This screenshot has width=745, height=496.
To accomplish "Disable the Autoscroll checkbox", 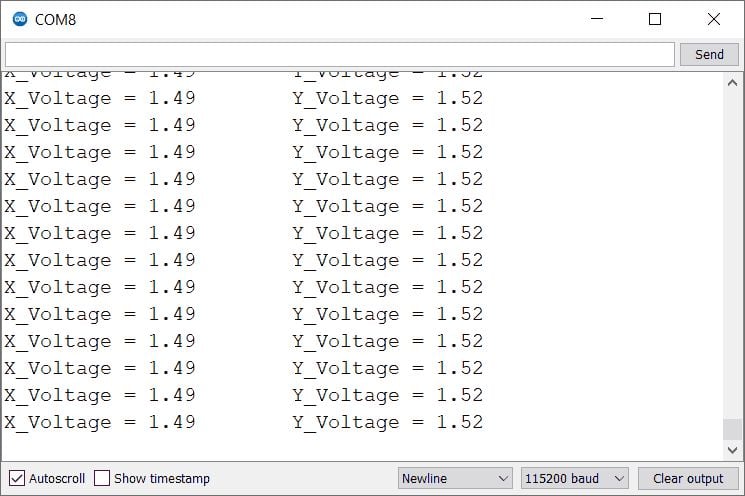I will (17, 478).
